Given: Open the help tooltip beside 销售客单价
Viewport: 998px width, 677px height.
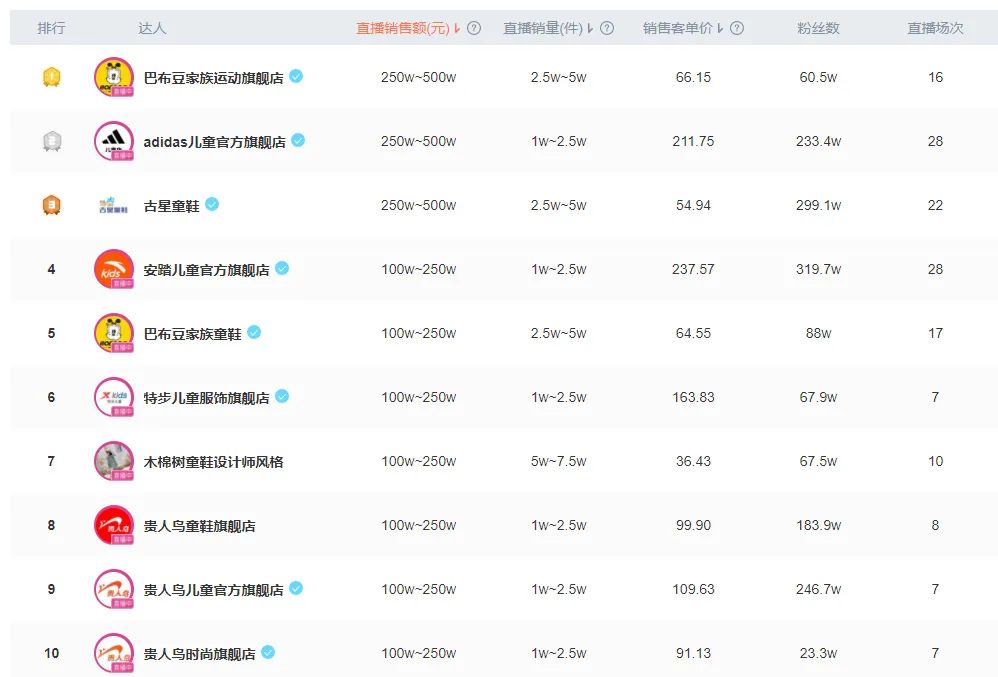Looking at the screenshot, I should 738,28.
